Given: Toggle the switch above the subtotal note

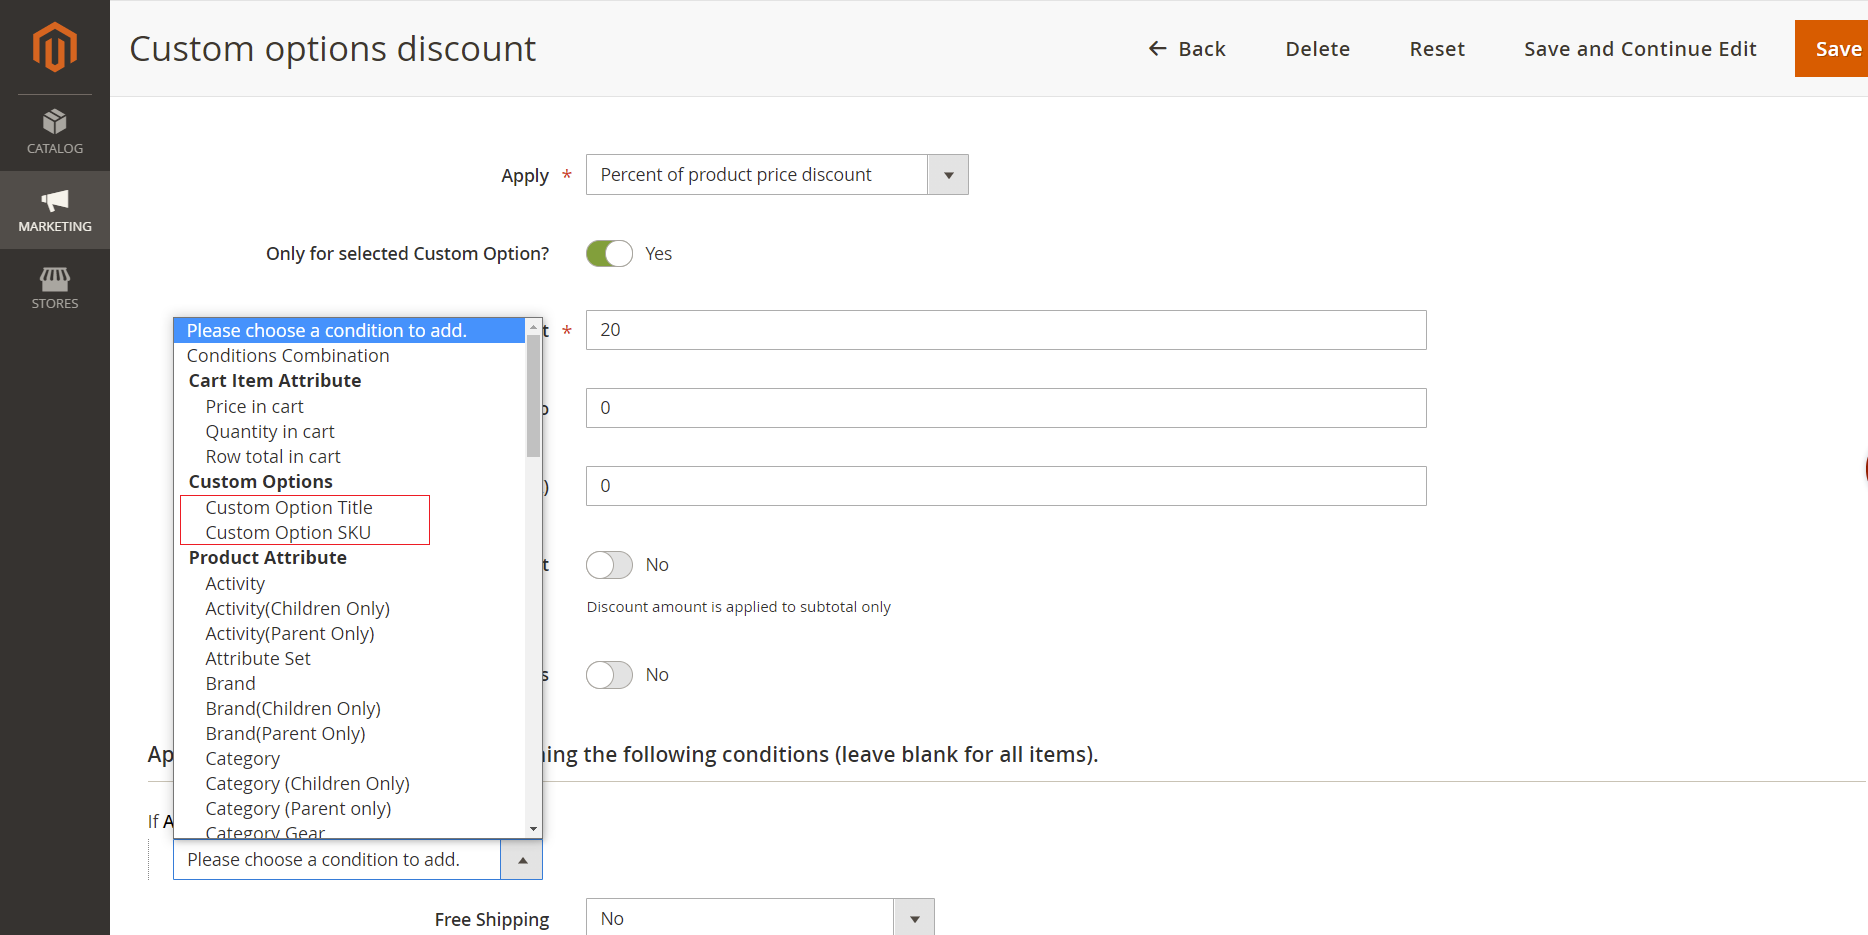Looking at the screenshot, I should click(609, 565).
